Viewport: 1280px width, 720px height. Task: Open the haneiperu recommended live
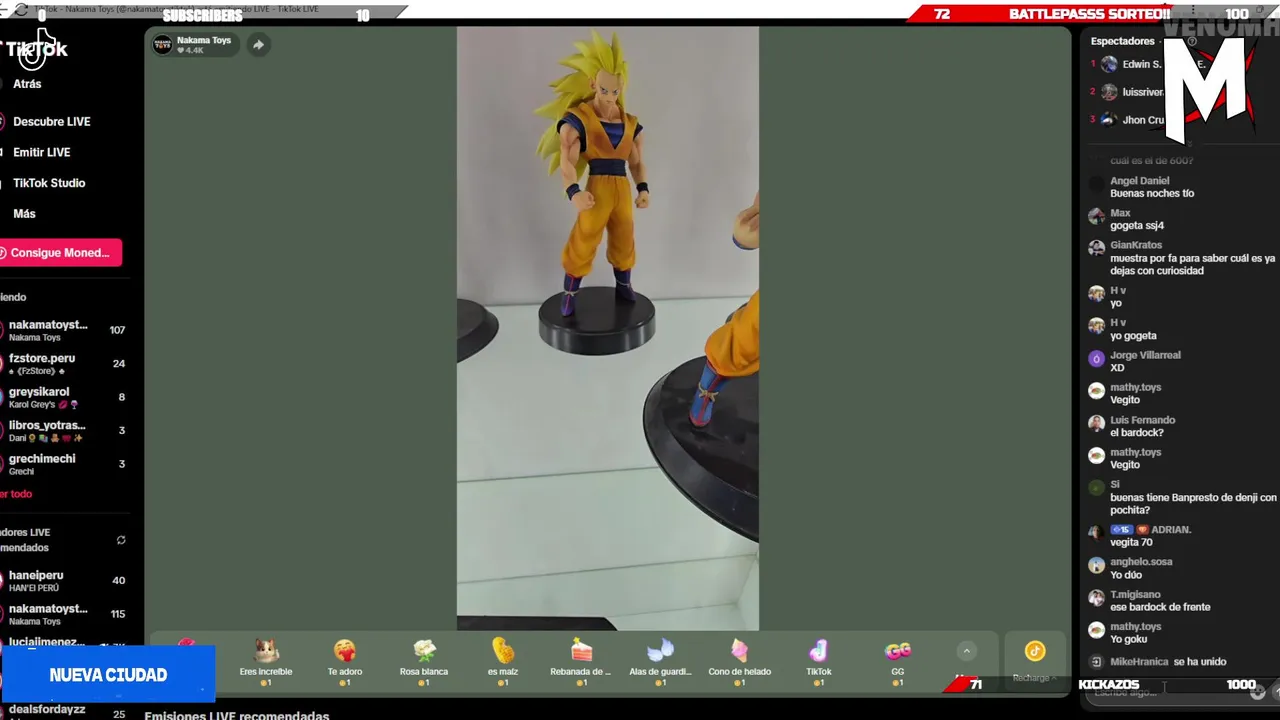point(65,581)
